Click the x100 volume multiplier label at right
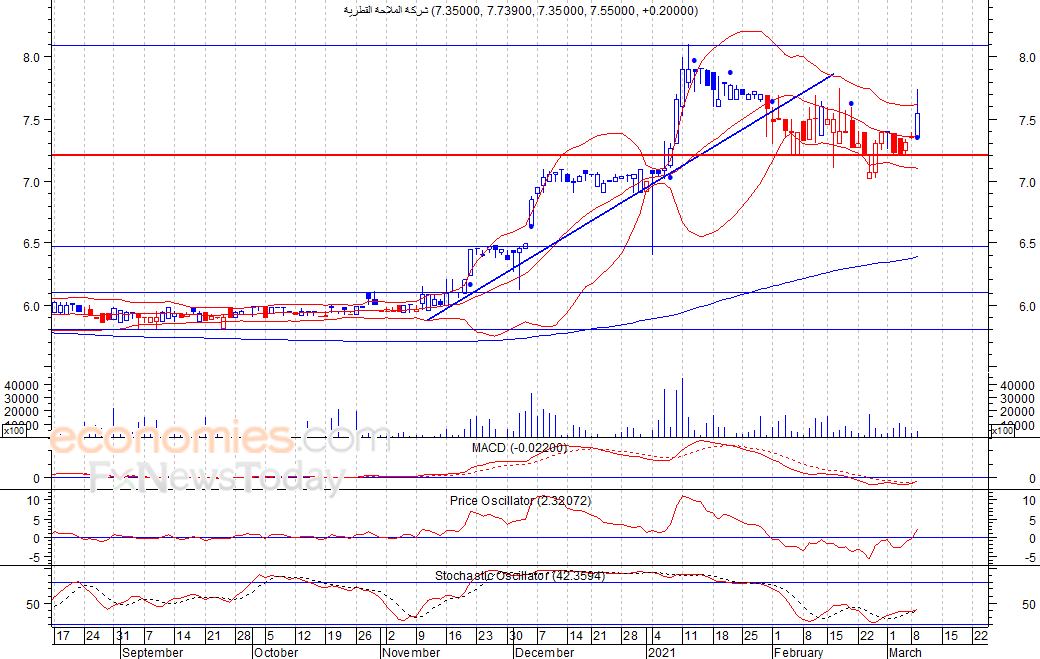The width and height of the screenshot is (1040, 659). point(1002,431)
